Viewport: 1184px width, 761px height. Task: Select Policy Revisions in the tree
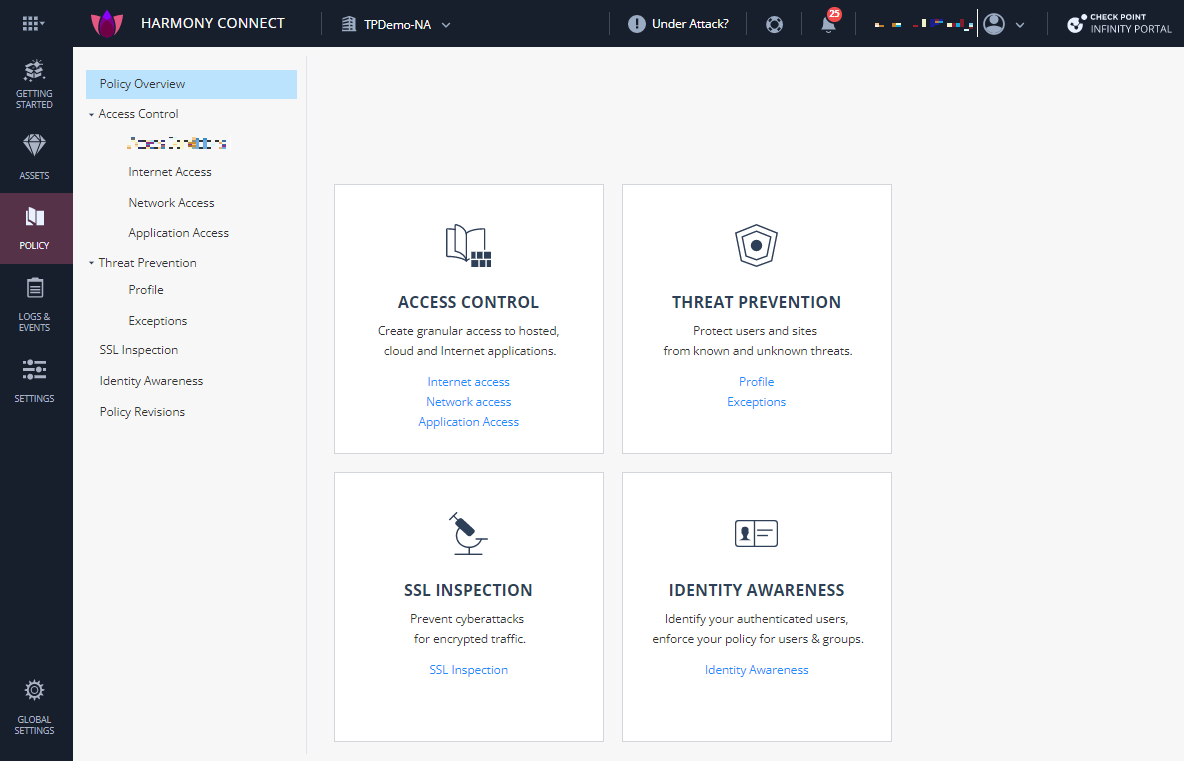click(x=142, y=412)
